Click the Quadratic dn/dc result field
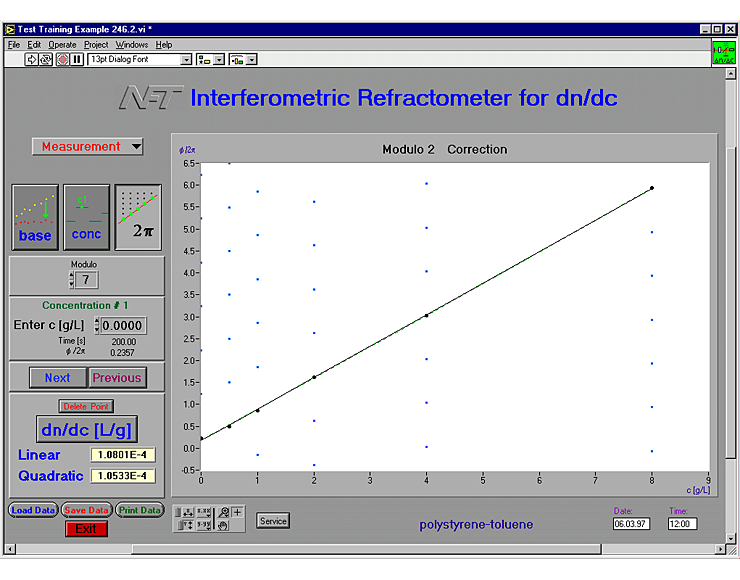The height and width of the screenshot is (580, 740). 123,476
